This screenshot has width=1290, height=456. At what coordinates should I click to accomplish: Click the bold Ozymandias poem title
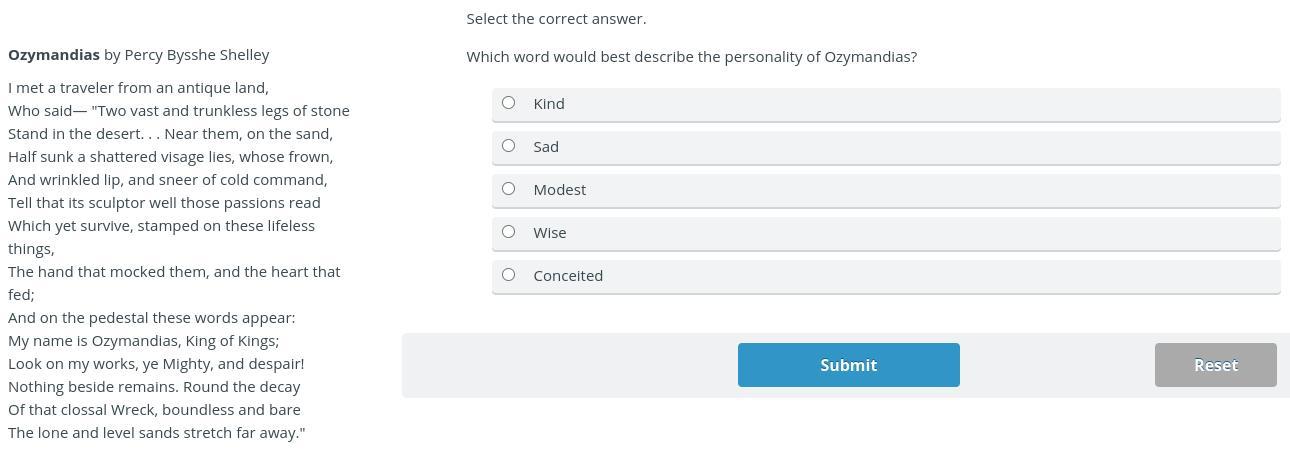pyautogui.click(x=54, y=55)
